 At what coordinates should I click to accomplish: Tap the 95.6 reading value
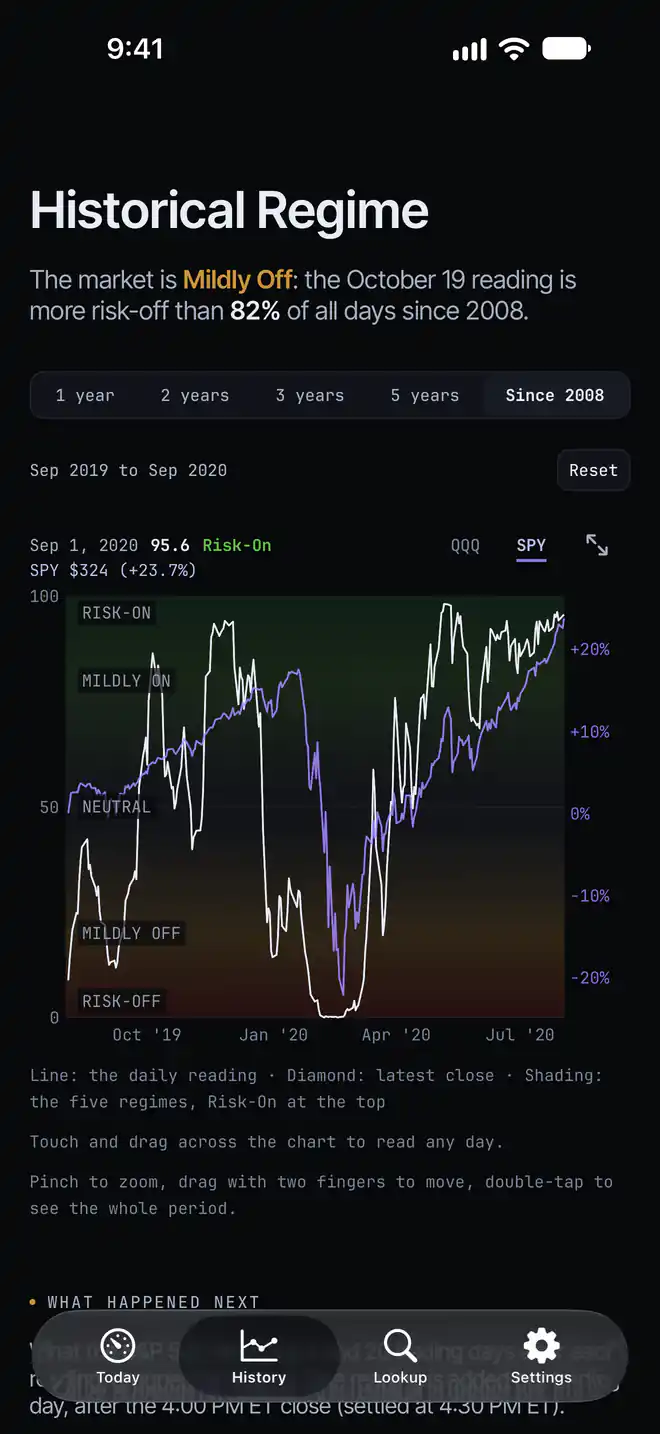[x=171, y=546]
